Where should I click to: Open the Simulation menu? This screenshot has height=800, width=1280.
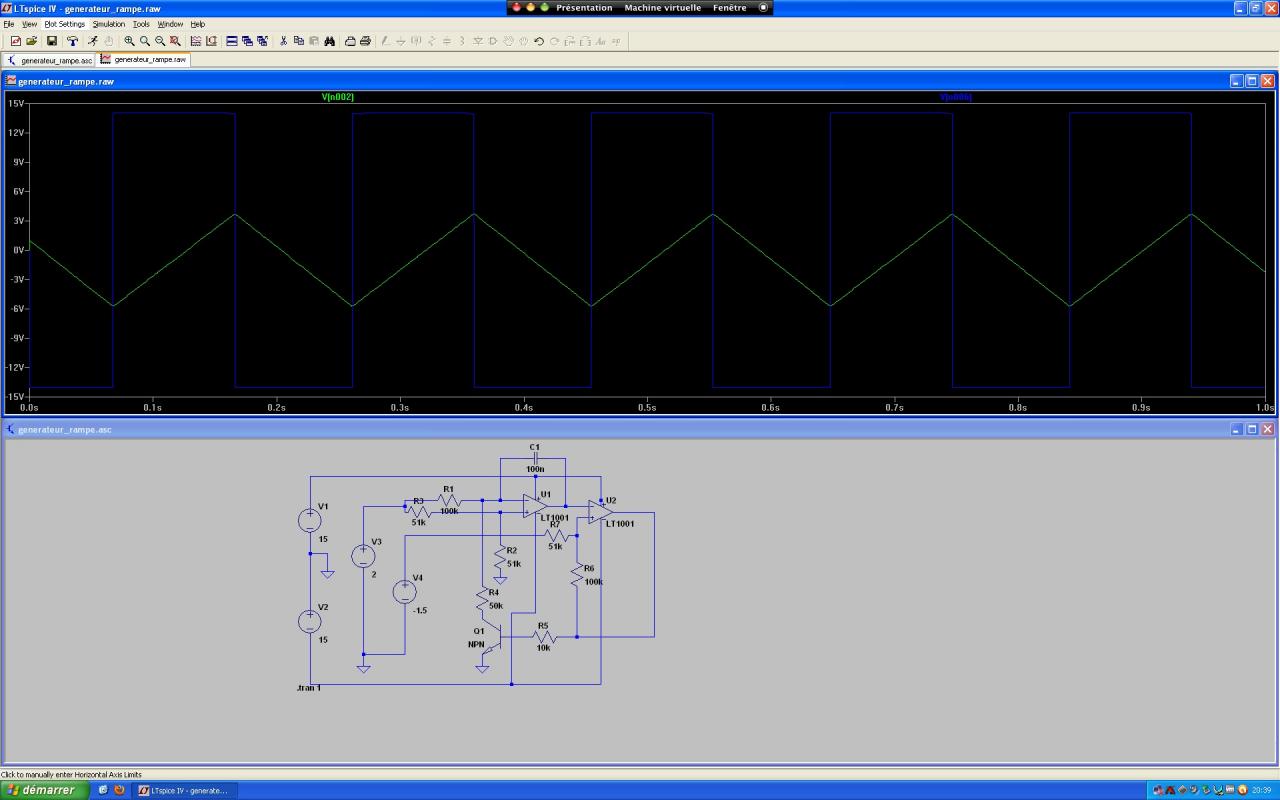click(x=109, y=24)
